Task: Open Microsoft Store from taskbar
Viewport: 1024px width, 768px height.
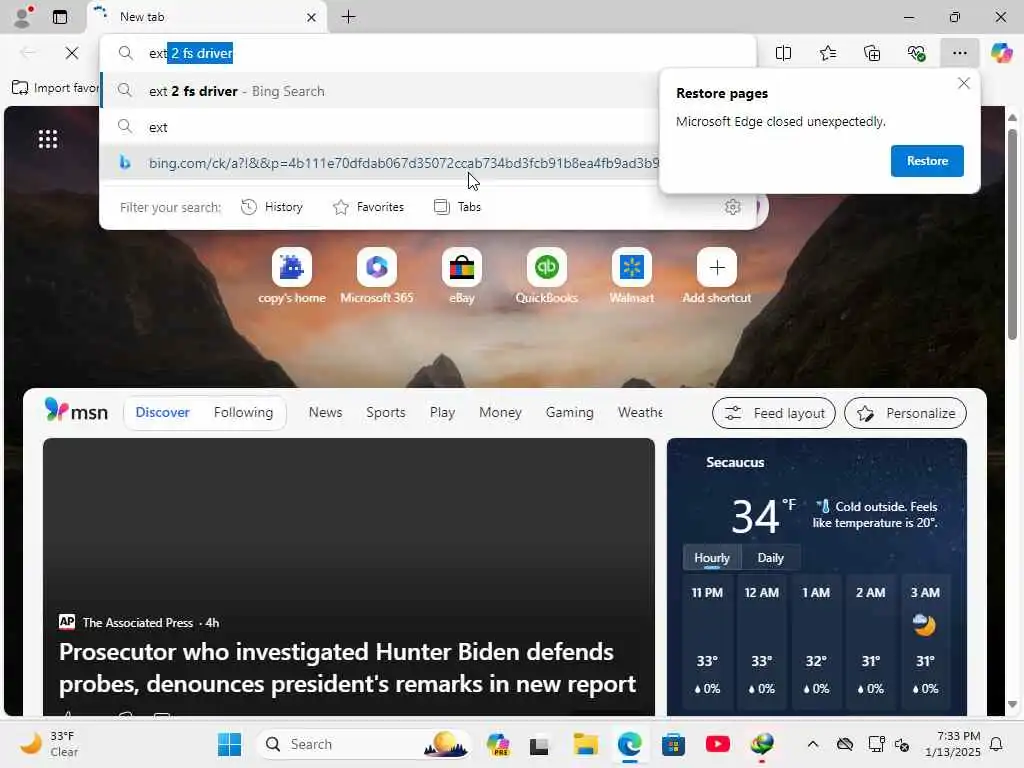Action: pyautogui.click(x=673, y=744)
